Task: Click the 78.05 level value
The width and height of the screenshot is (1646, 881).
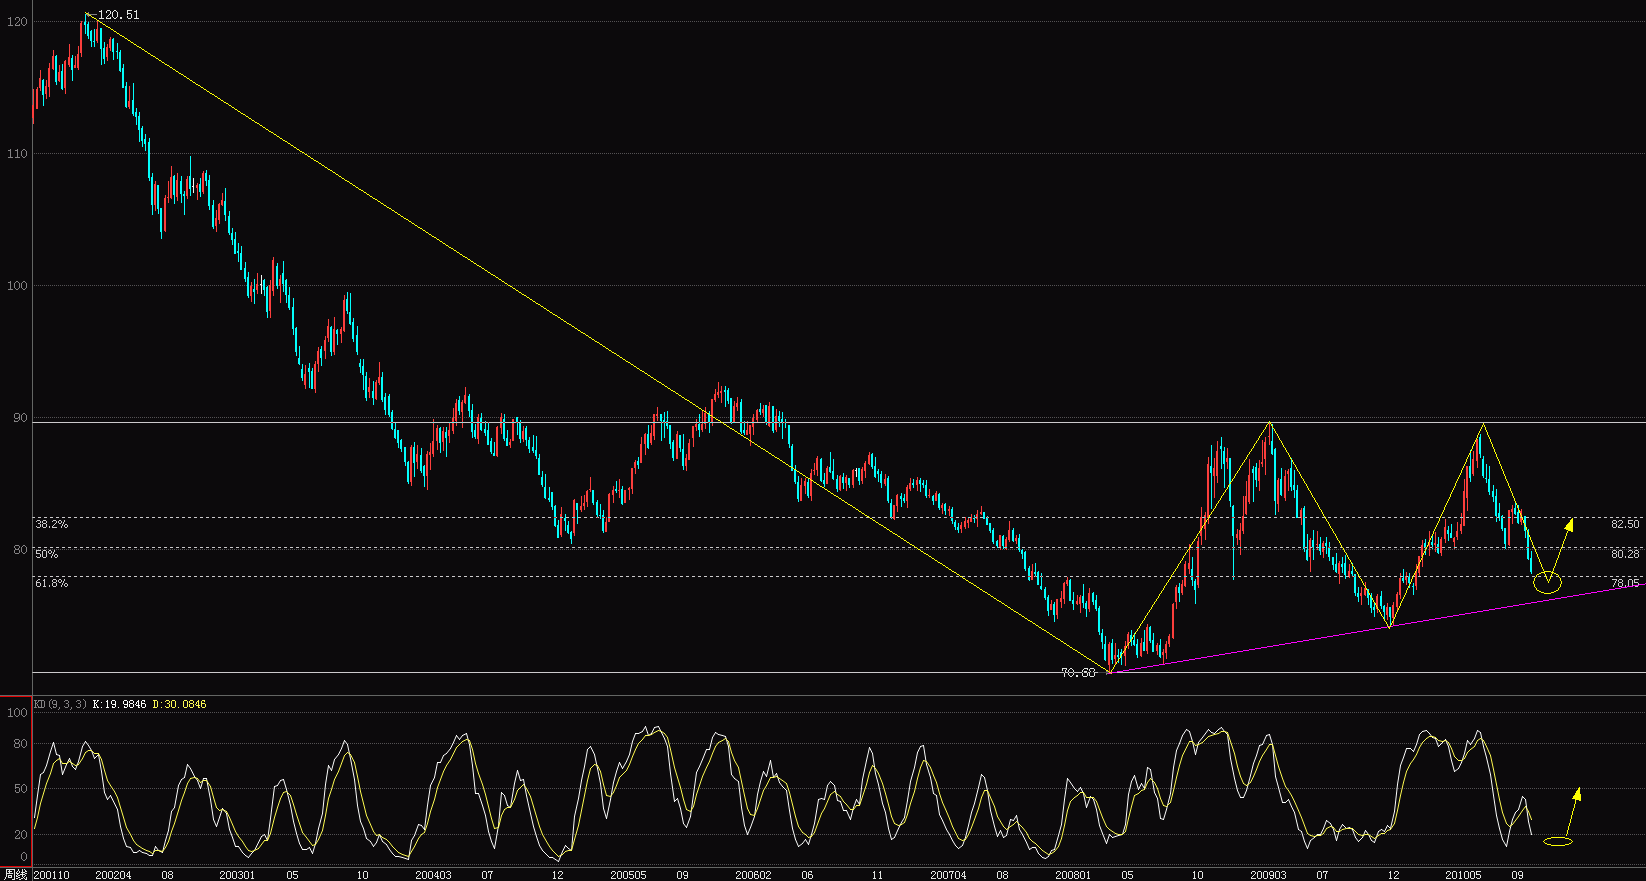Action: click(1625, 583)
